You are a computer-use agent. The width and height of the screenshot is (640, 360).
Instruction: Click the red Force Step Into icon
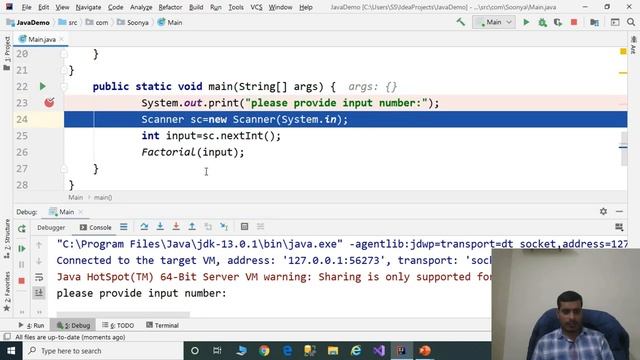[x=176, y=227]
